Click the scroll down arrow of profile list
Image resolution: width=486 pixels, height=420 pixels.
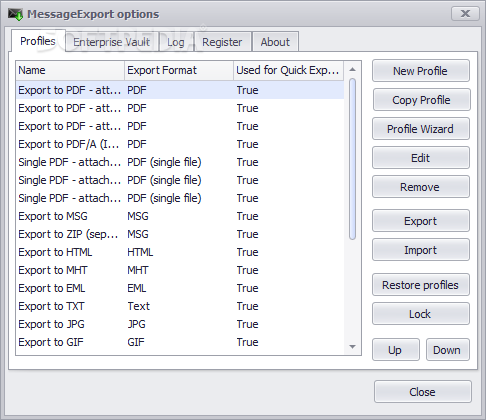point(352,347)
